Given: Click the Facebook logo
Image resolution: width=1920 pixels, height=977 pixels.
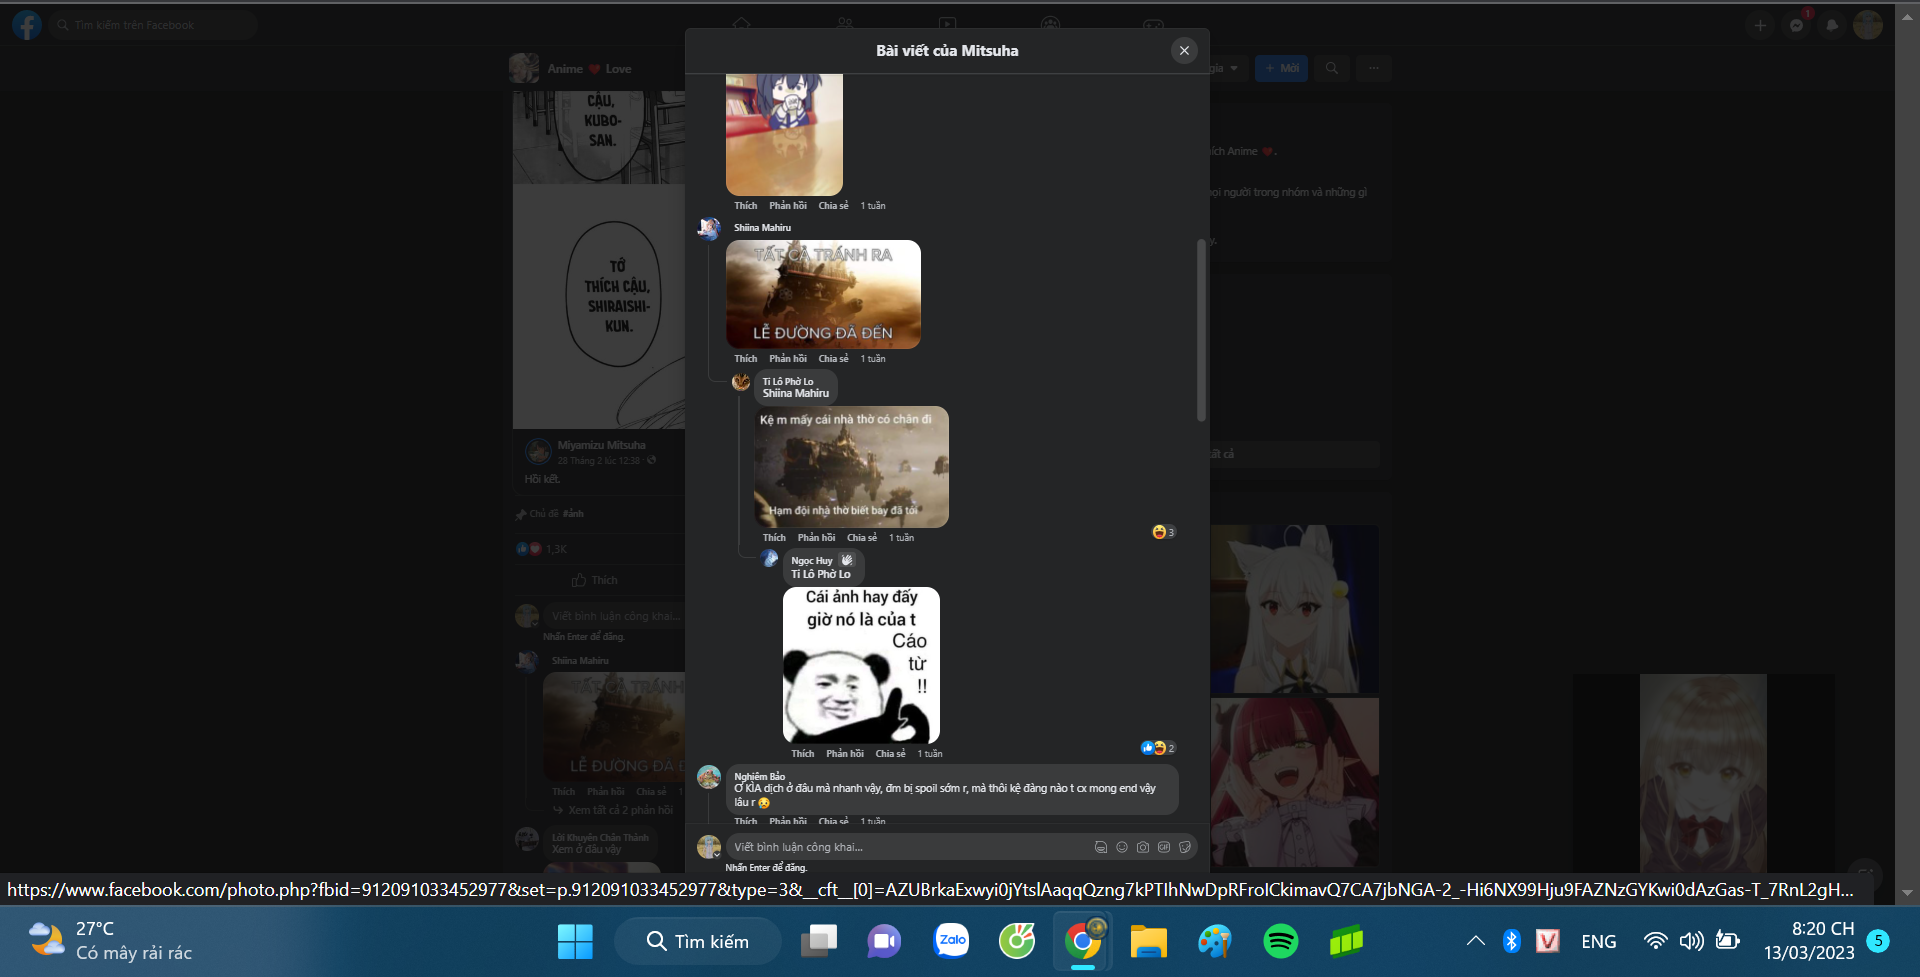Looking at the screenshot, I should [x=27, y=25].
